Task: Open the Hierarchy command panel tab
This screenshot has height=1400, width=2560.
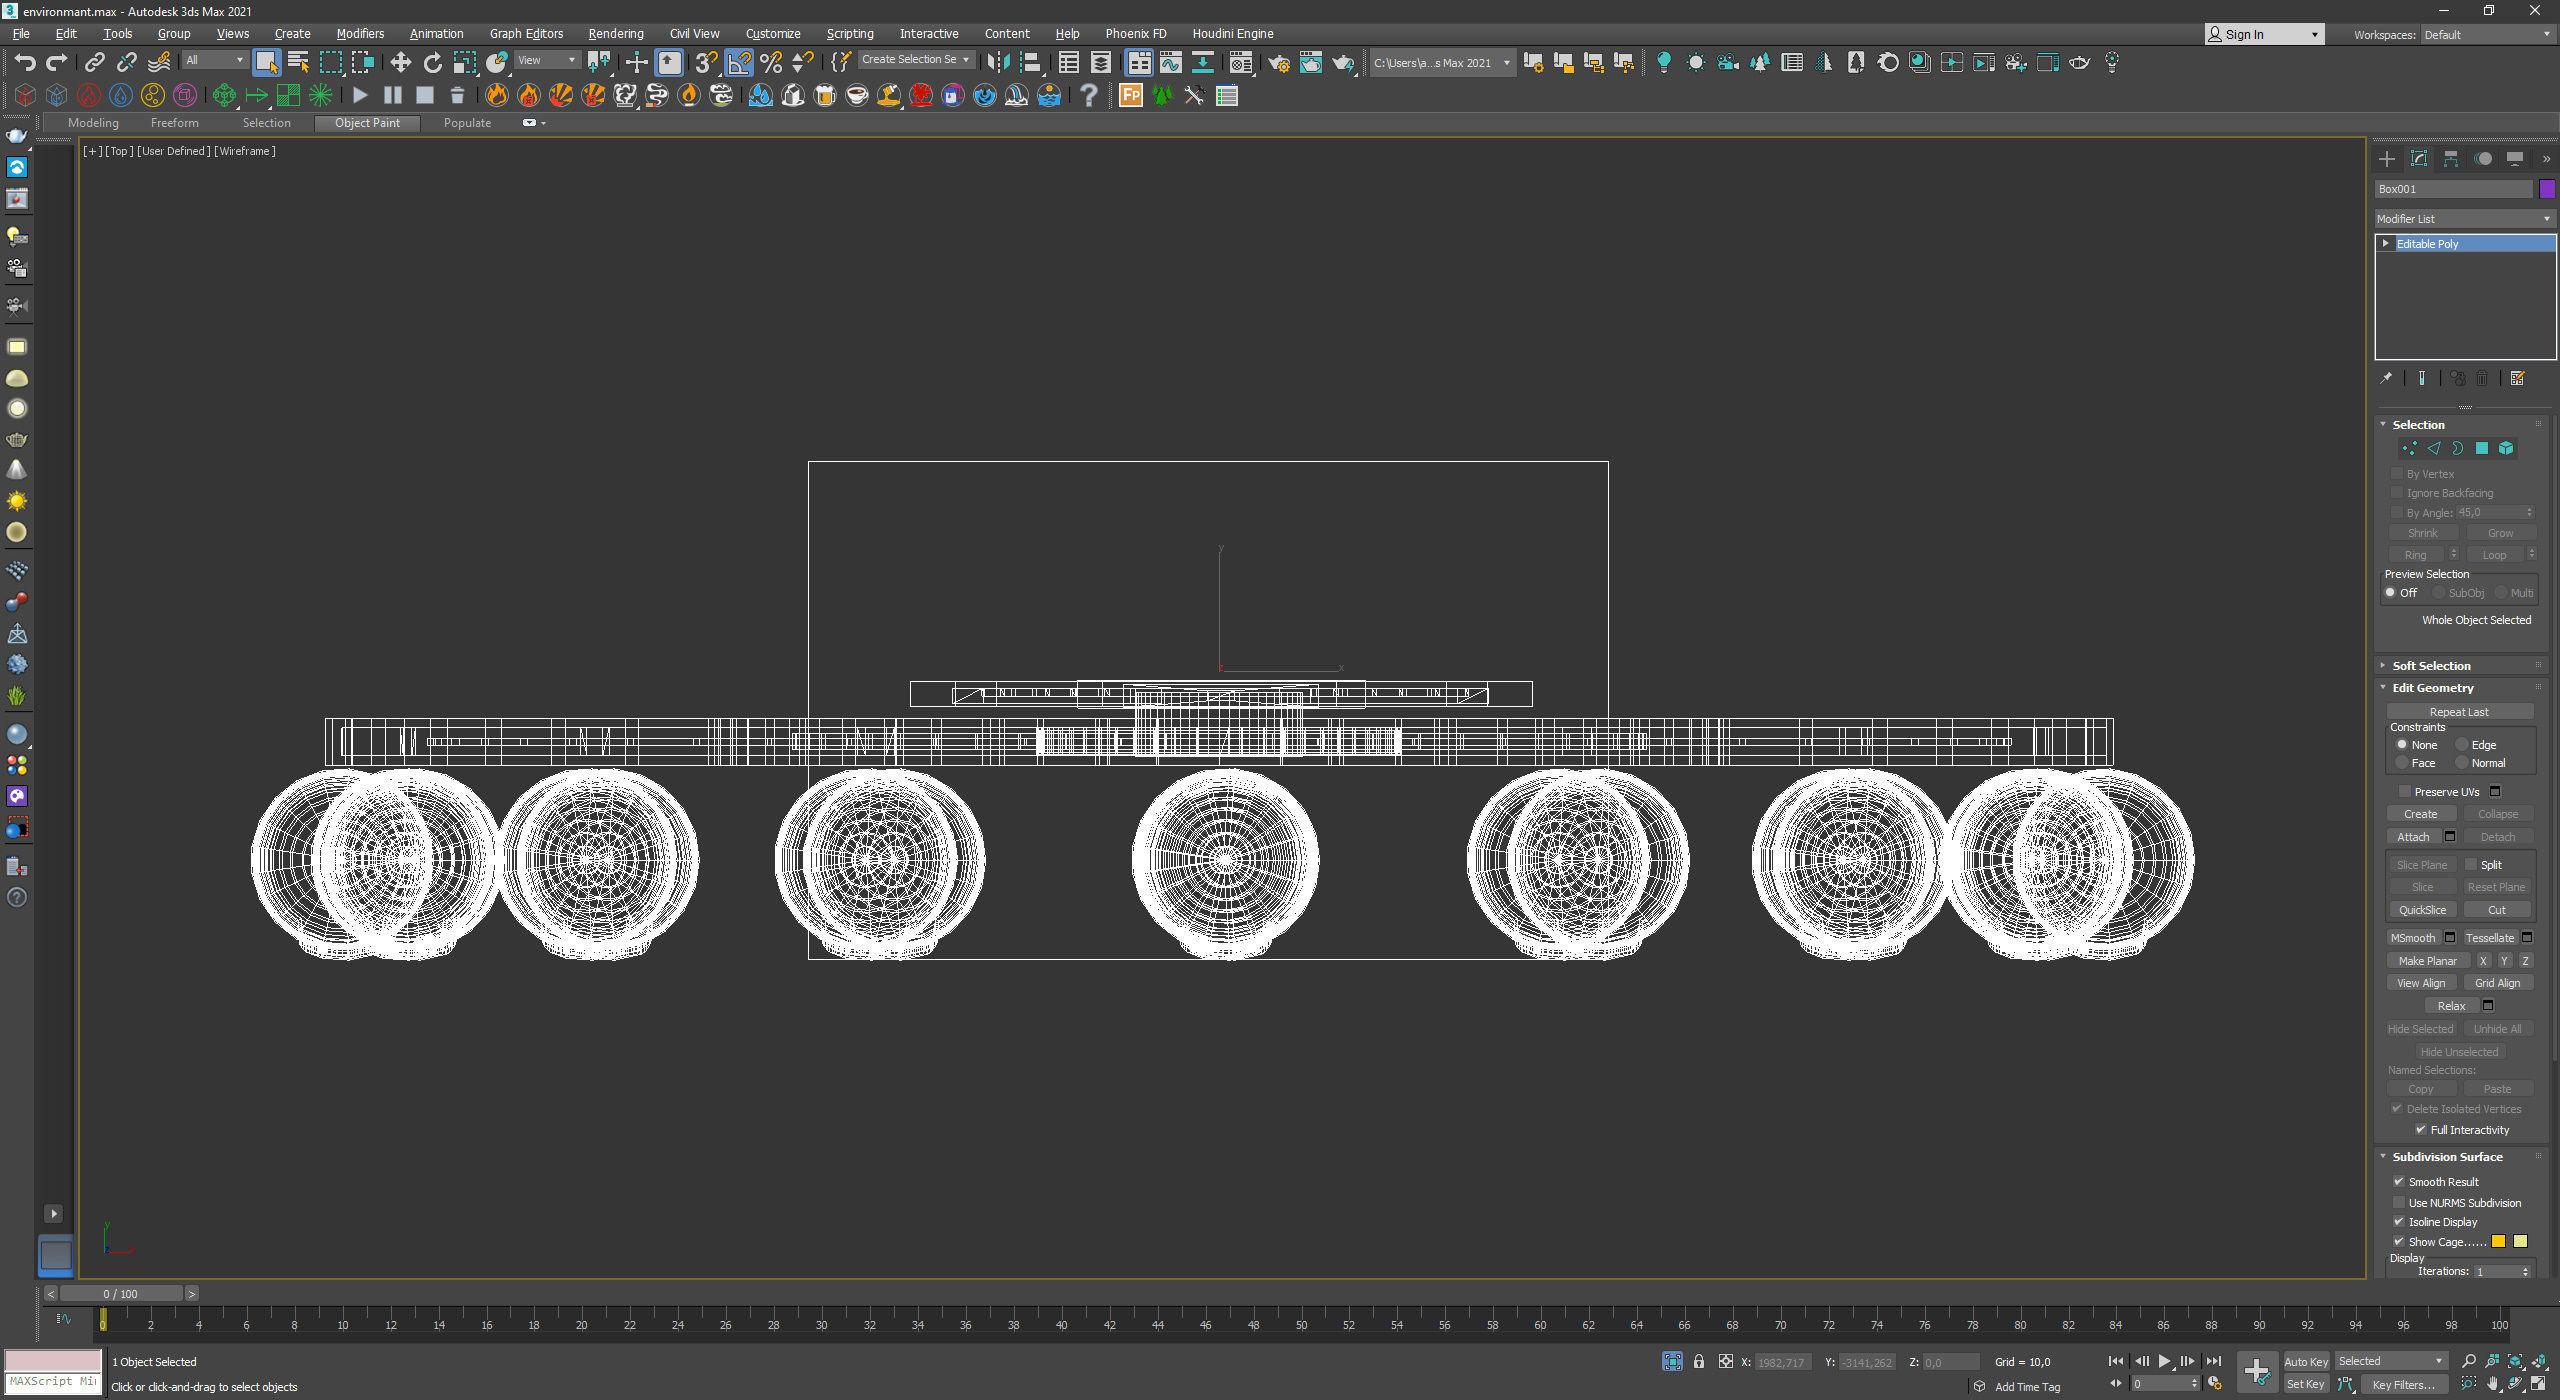Action: 2450,159
